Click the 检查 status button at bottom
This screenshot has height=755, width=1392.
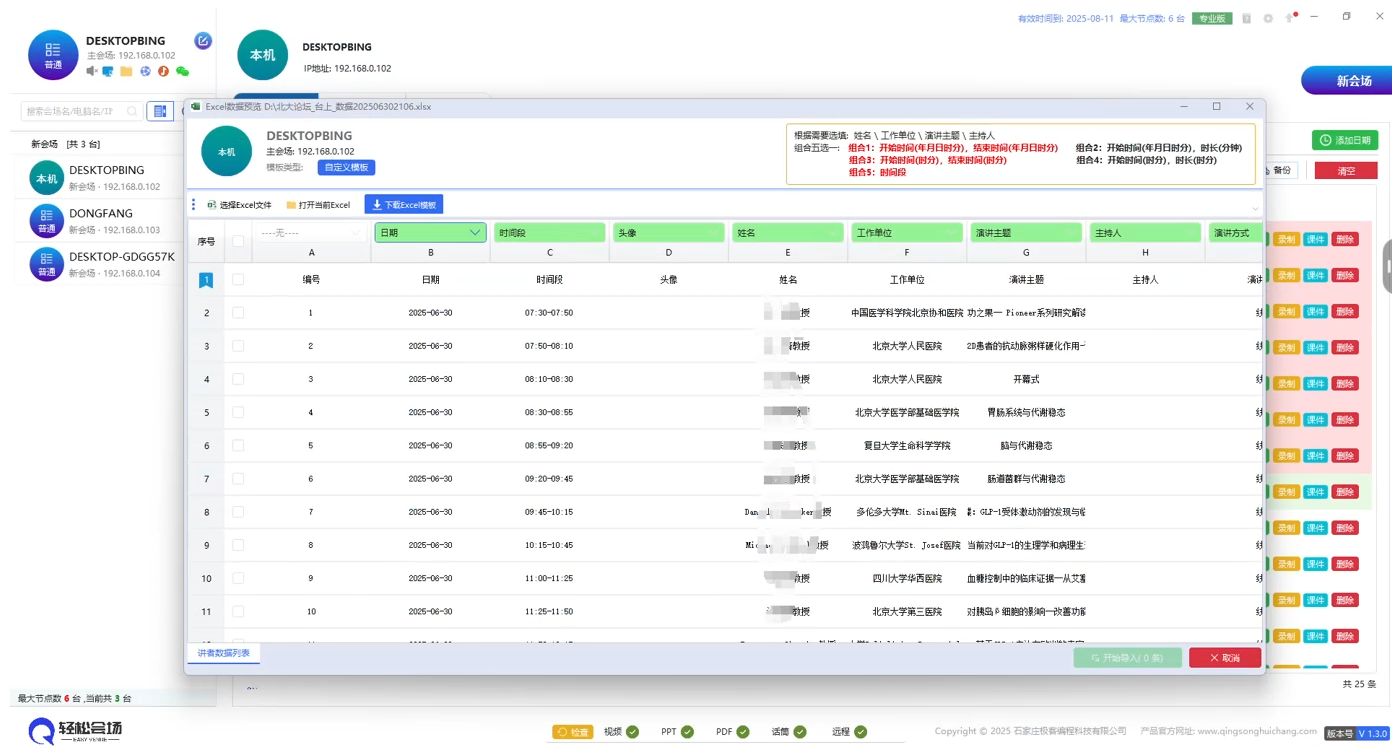tap(573, 732)
